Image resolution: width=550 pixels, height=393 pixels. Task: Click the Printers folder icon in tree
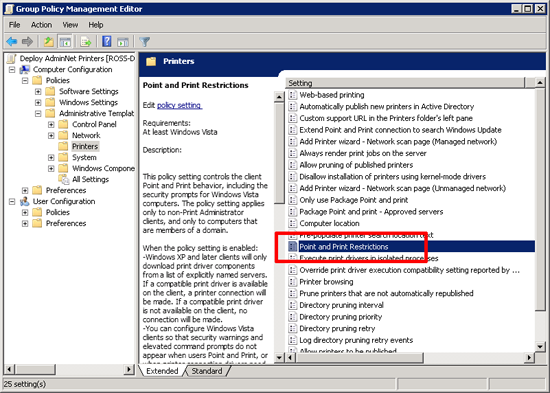point(63,146)
